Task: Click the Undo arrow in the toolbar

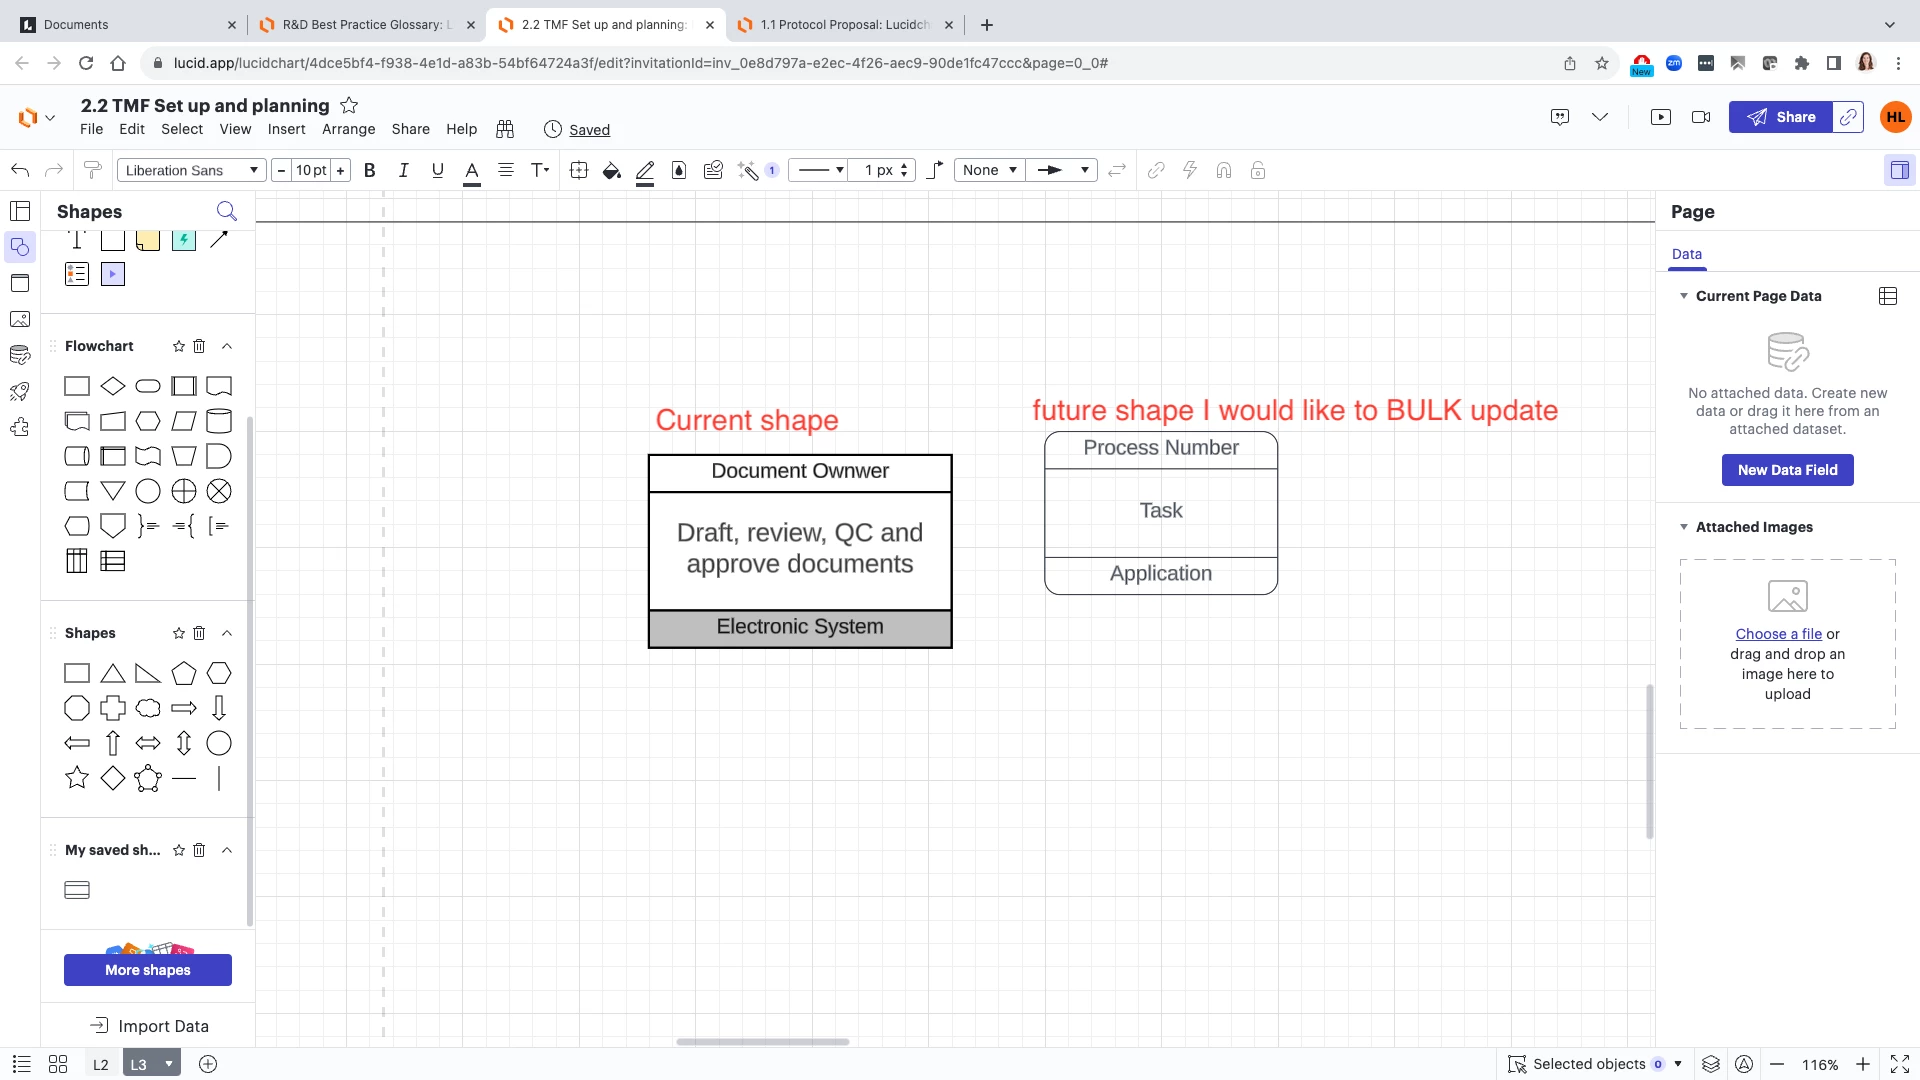Action: pos(20,170)
